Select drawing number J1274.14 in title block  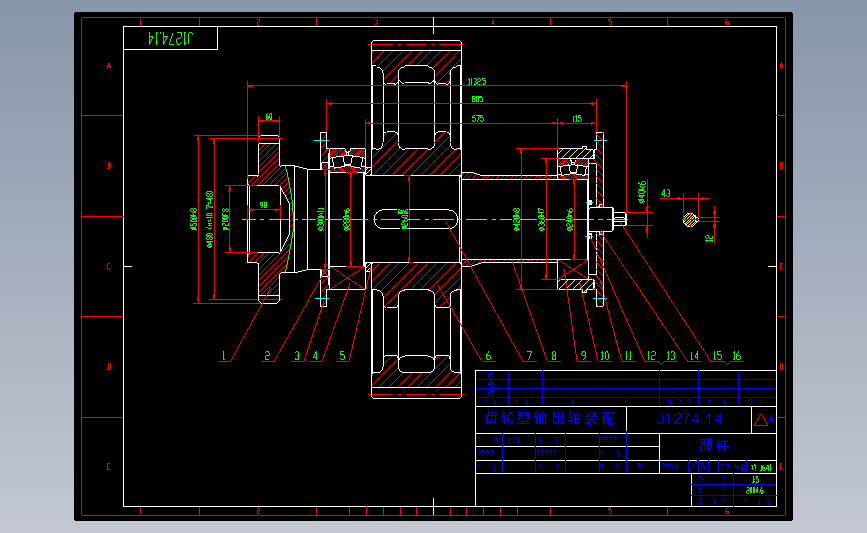[x=690, y=419]
